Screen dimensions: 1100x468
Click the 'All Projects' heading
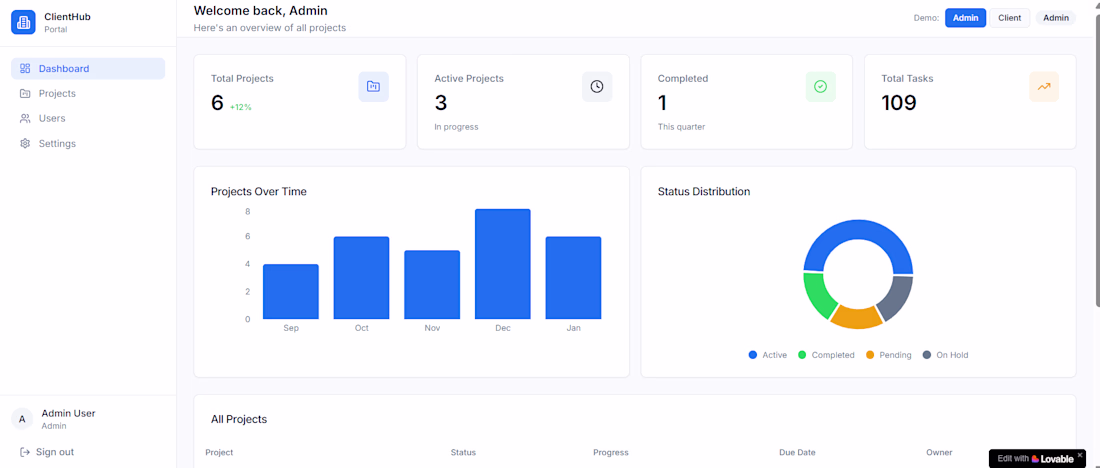239,420
